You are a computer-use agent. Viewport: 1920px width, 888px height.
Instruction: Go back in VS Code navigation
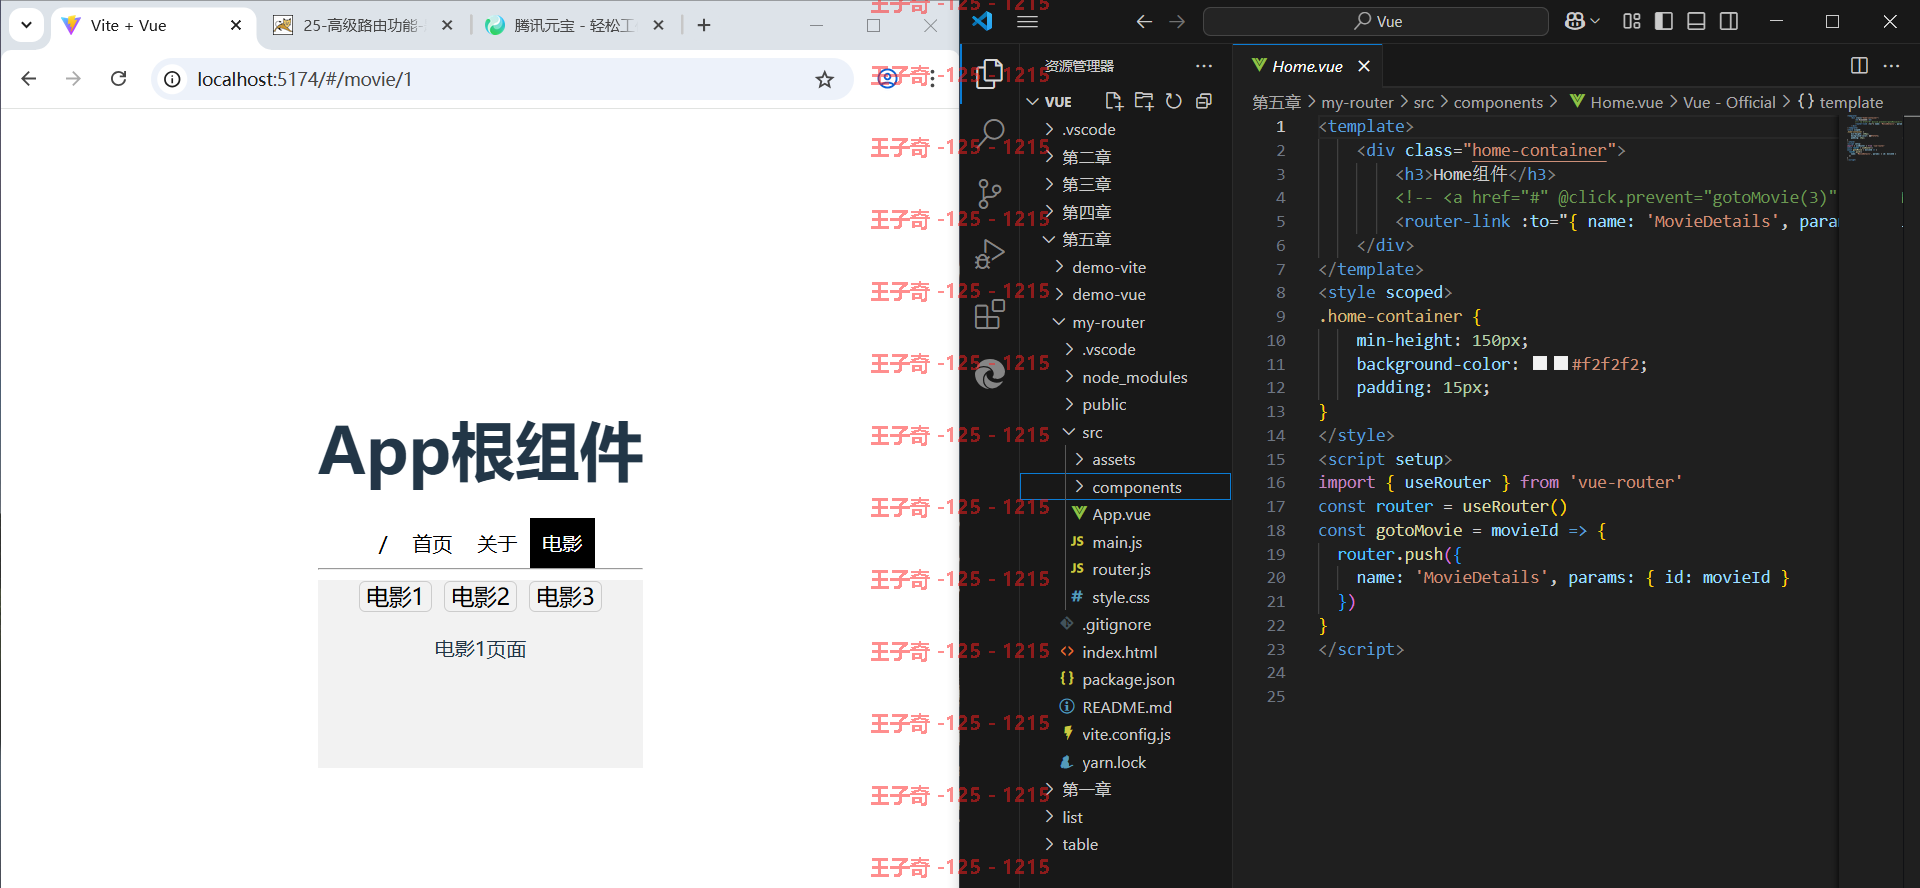[1144, 21]
